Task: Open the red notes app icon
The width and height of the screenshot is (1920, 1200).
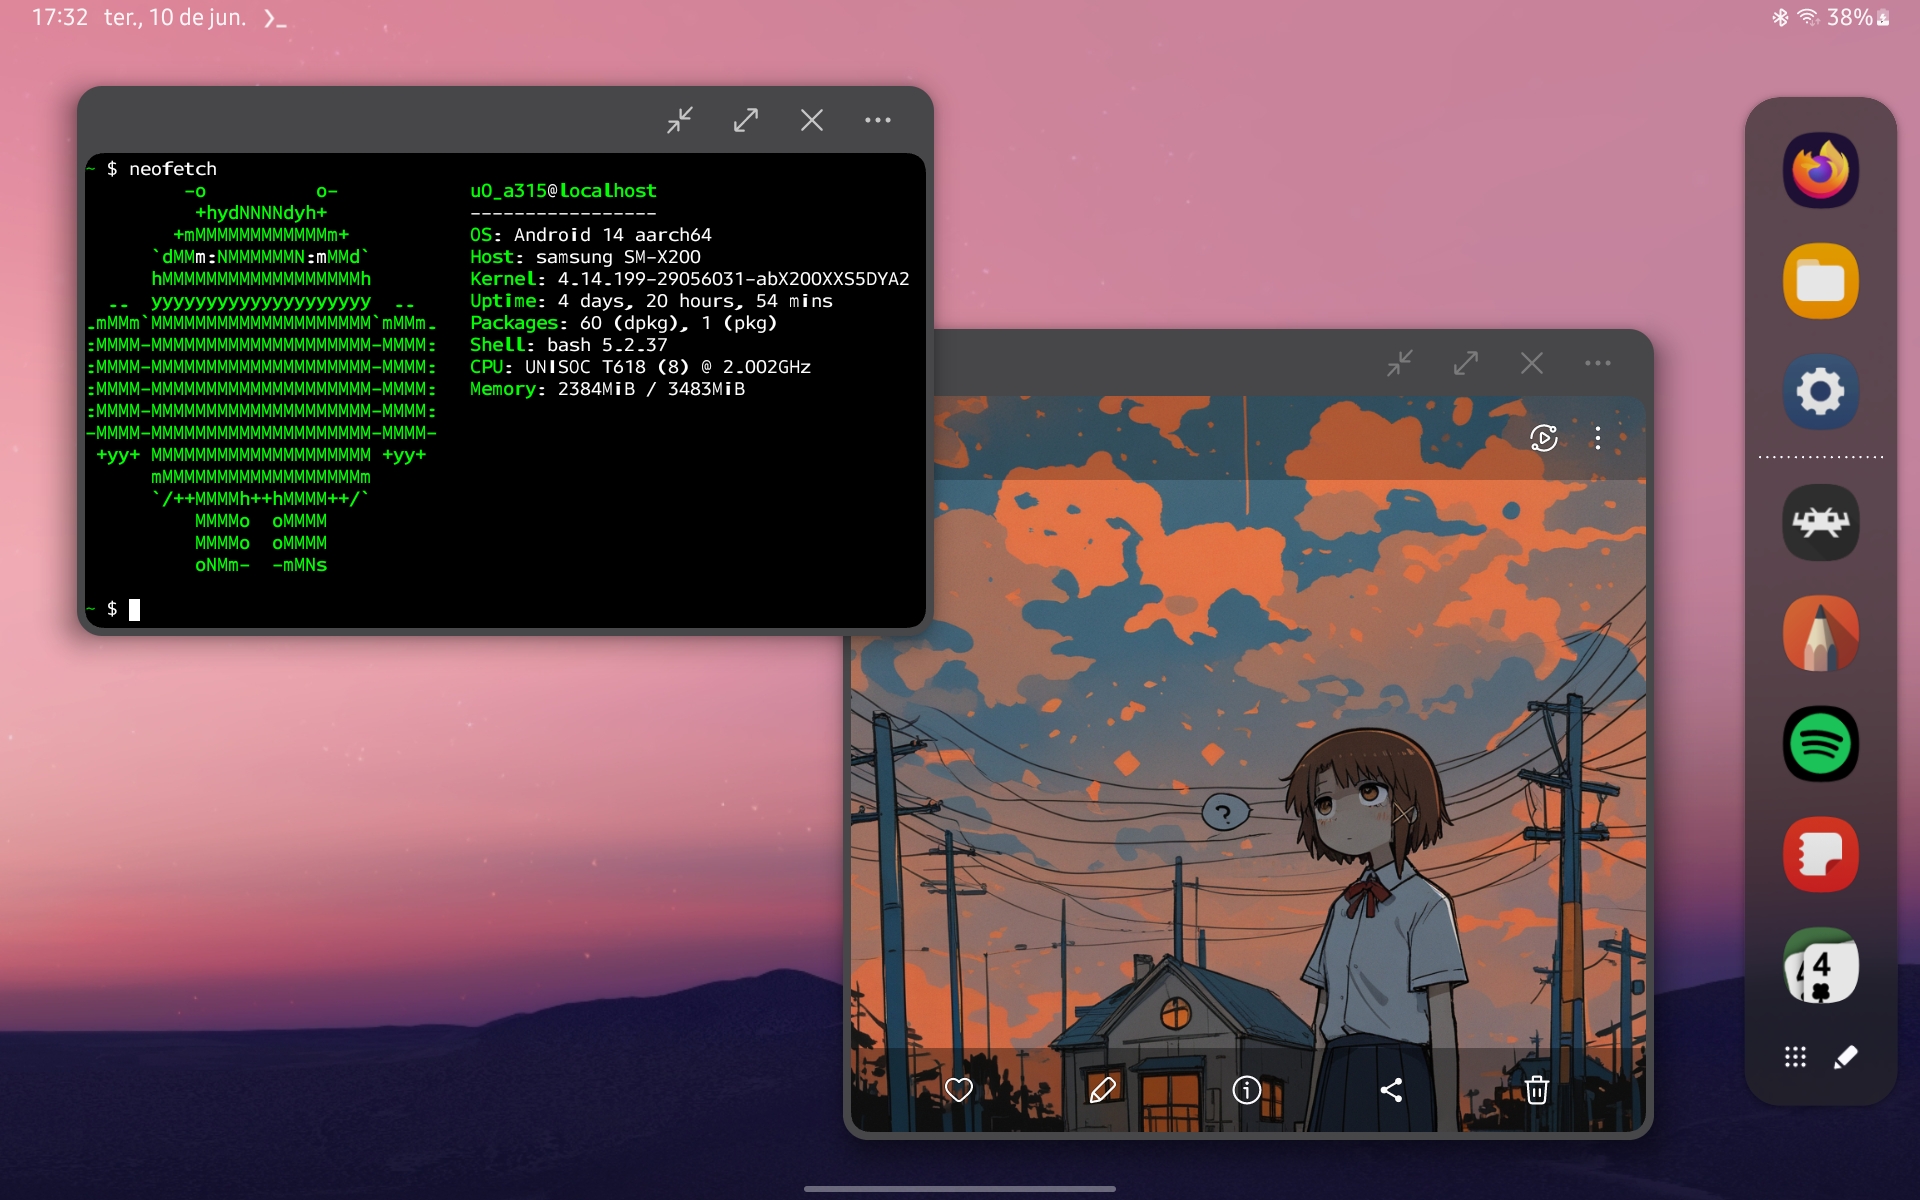Action: coord(1820,855)
